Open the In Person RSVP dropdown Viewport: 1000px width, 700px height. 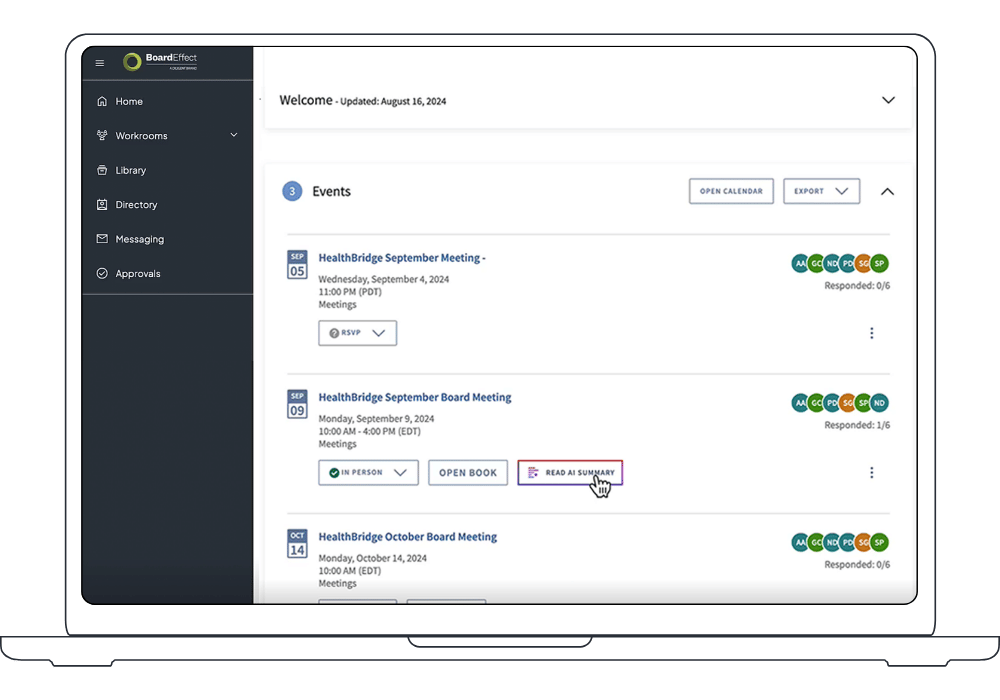pyautogui.click(x=369, y=473)
